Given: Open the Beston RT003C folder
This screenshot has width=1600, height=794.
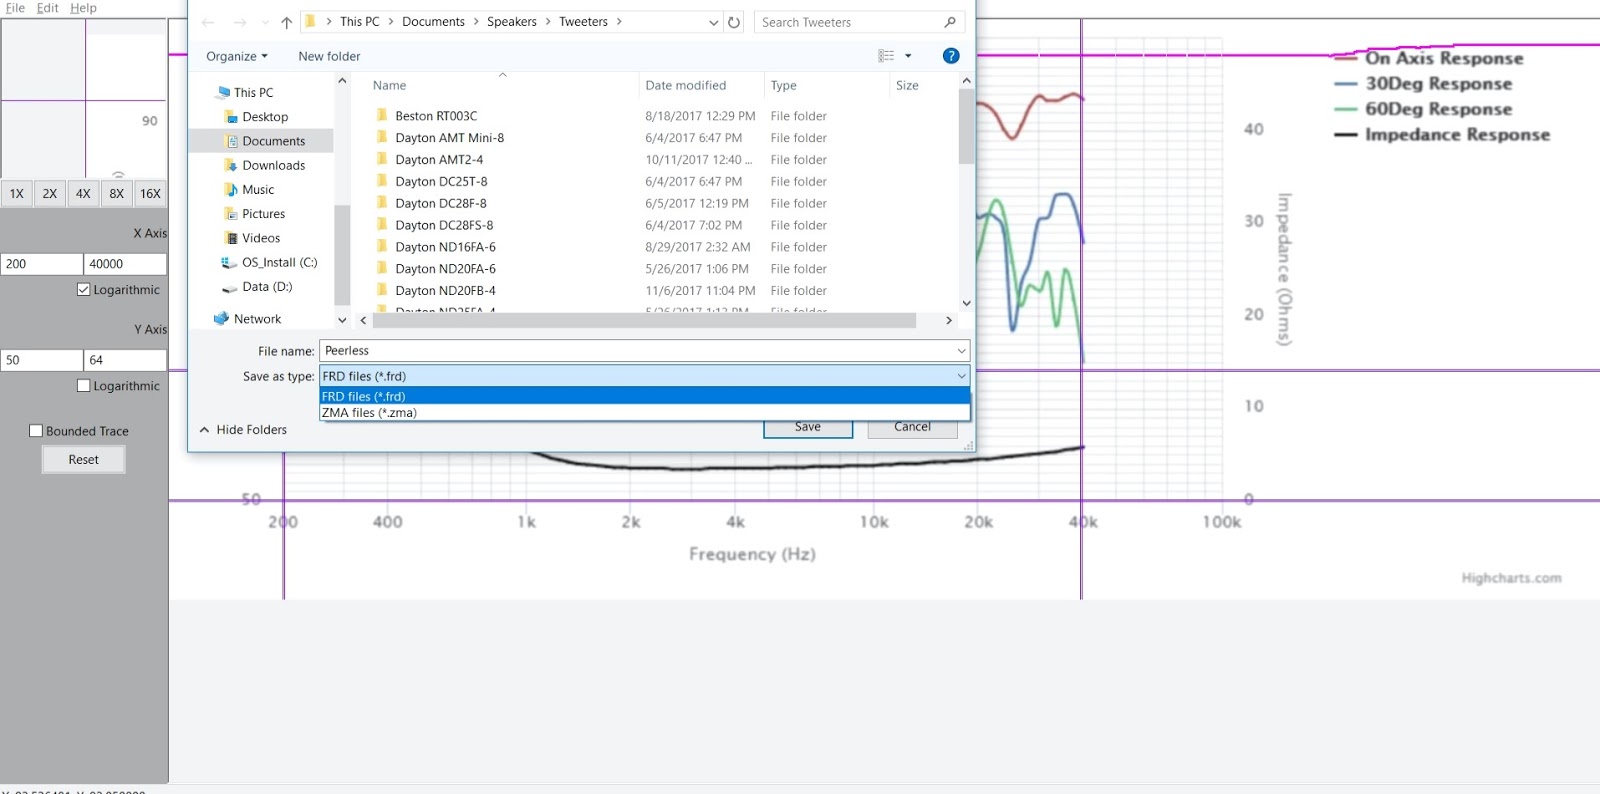Looking at the screenshot, I should [x=436, y=116].
